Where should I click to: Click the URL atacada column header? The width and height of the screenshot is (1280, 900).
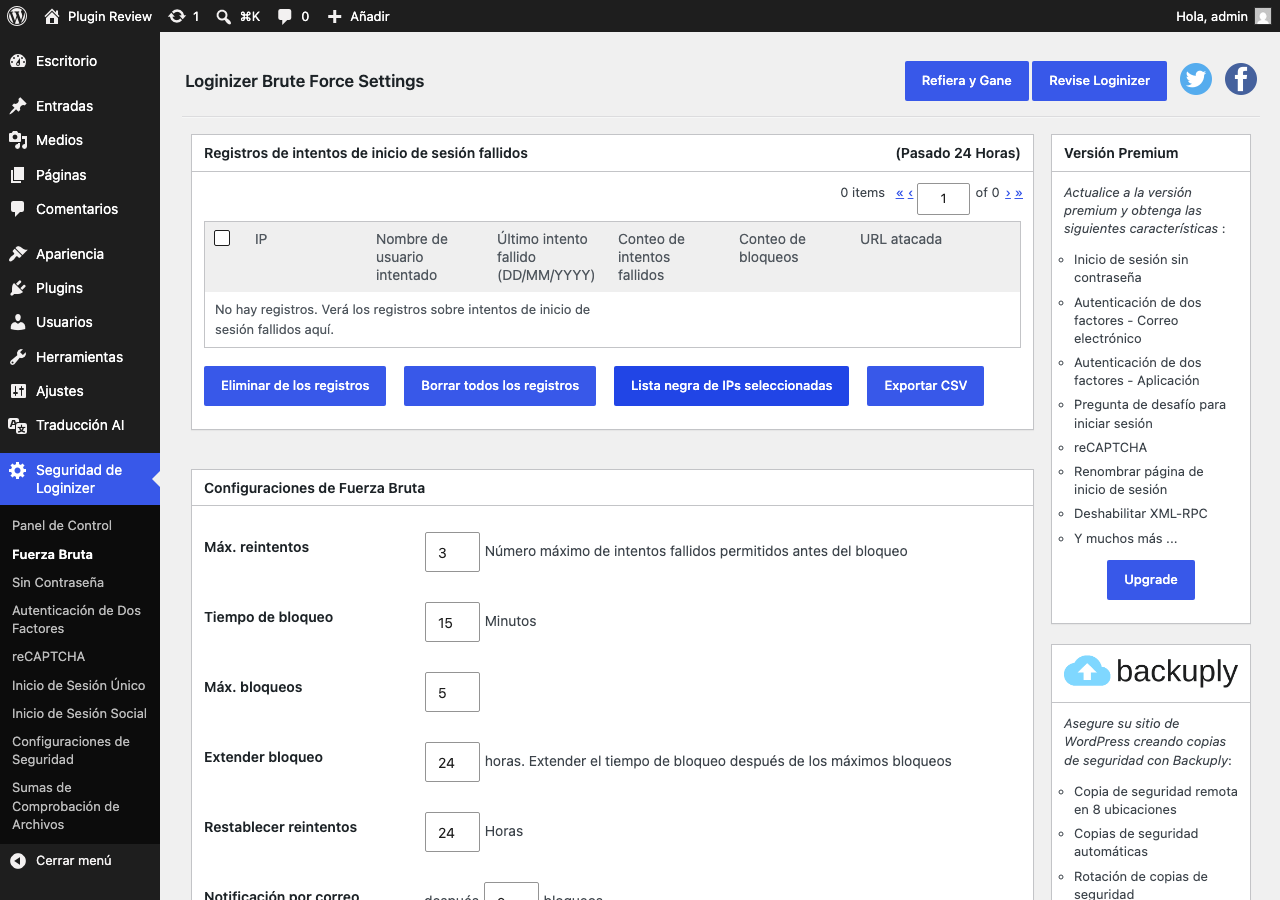tap(901, 239)
